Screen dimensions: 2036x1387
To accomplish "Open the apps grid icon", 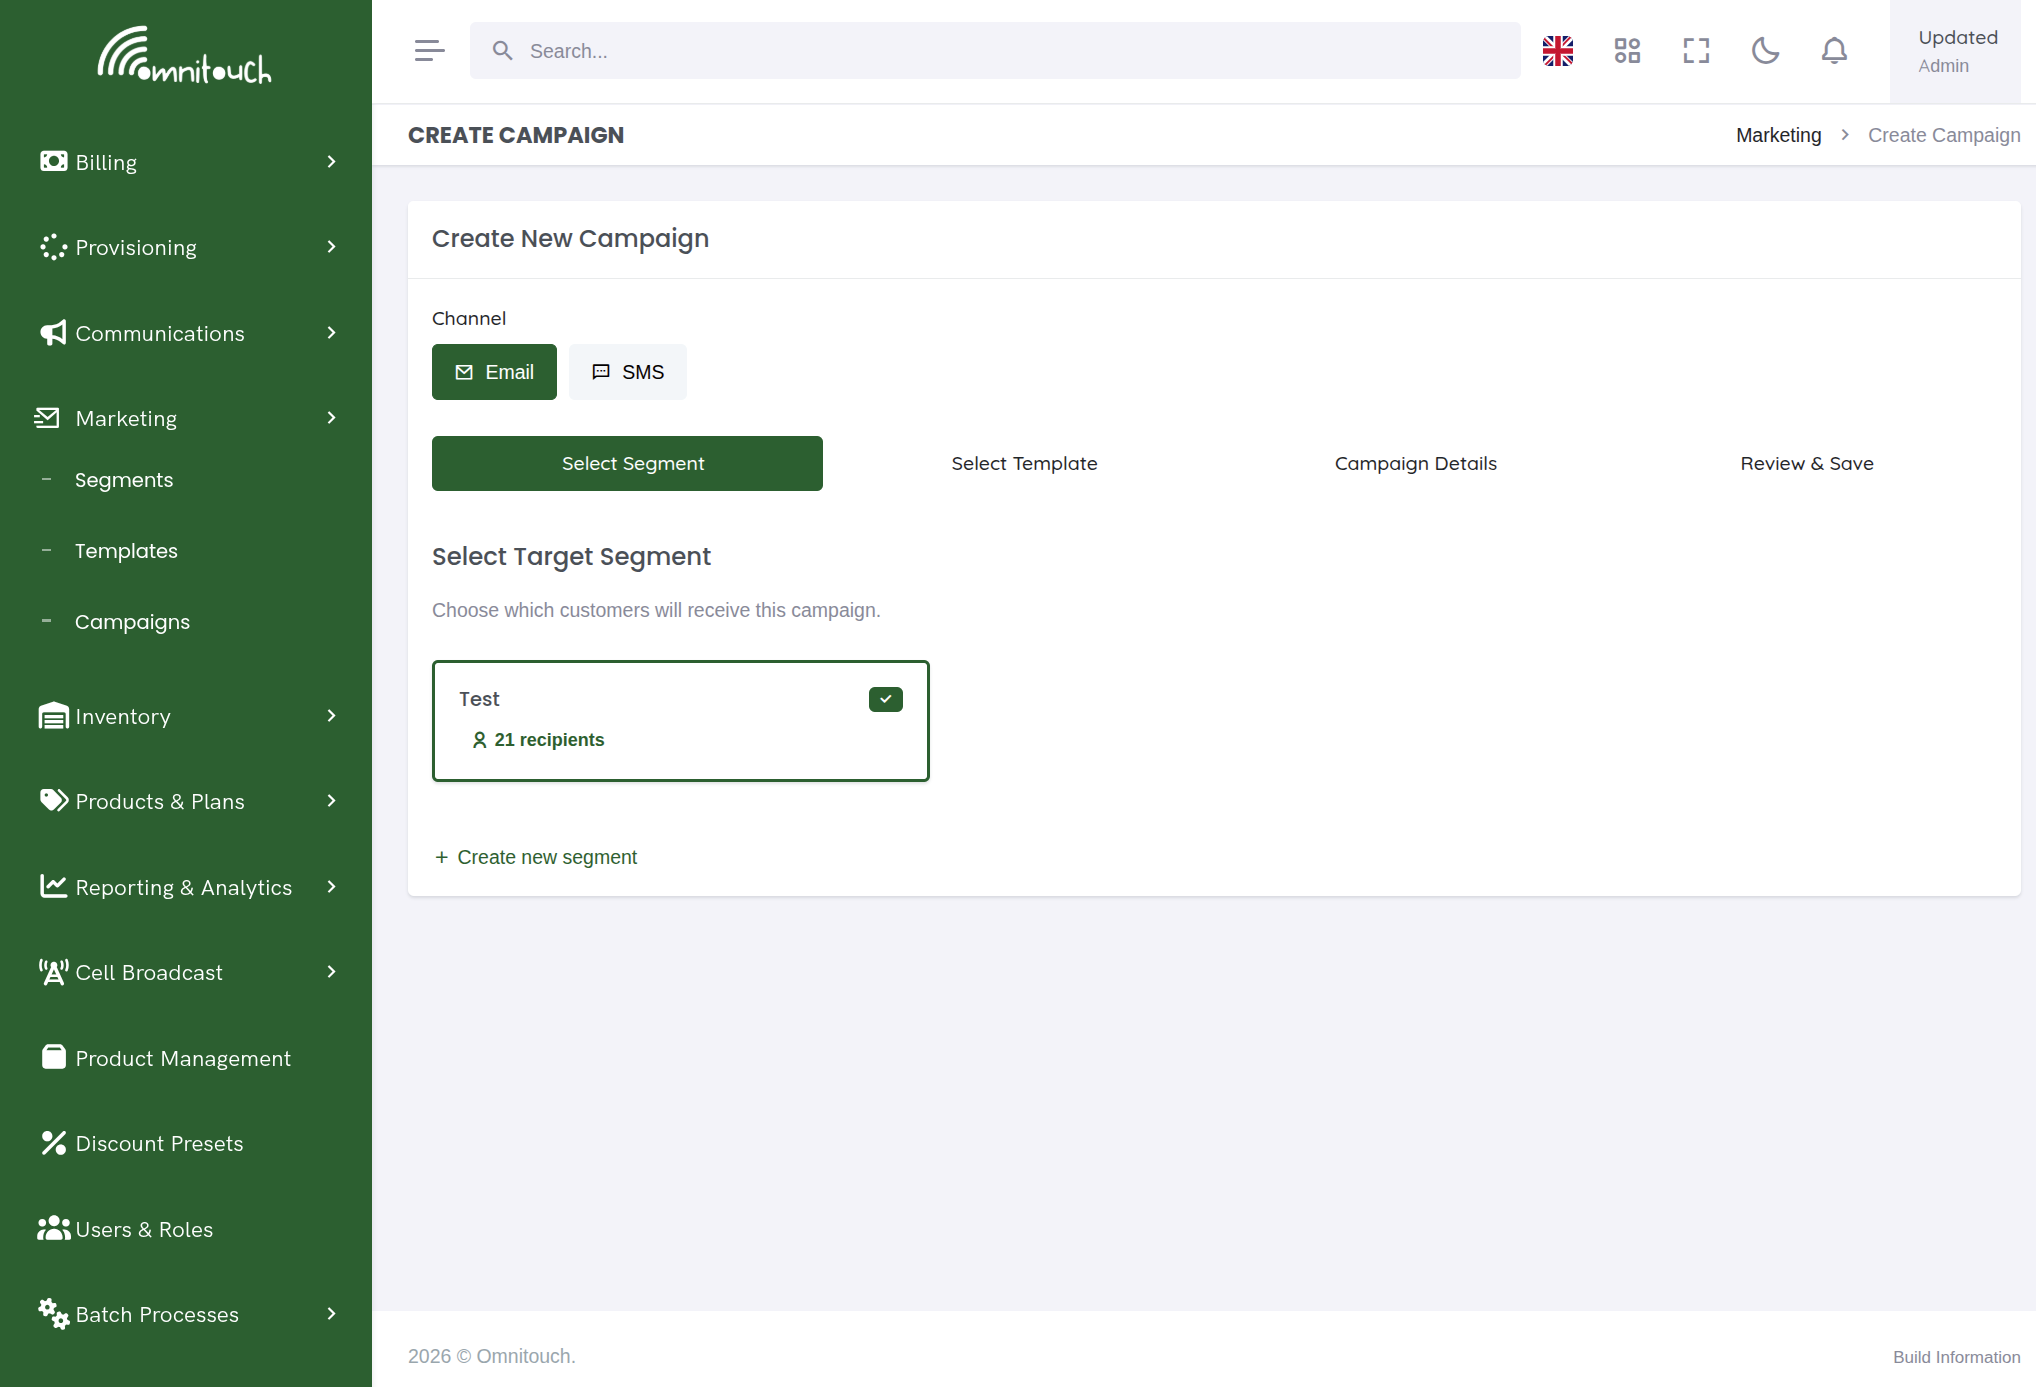I will click(1627, 51).
